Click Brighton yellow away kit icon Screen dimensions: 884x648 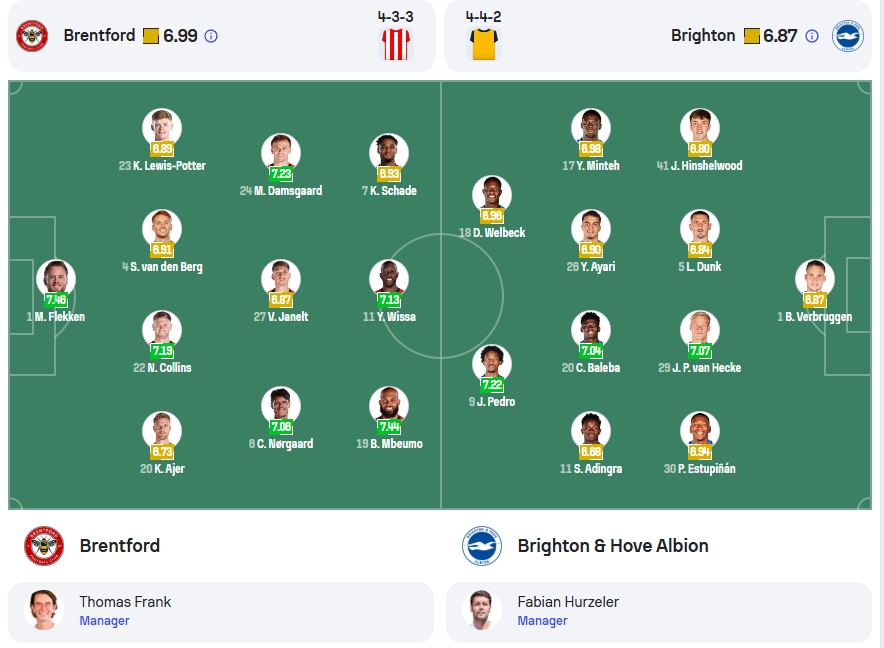(484, 44)
